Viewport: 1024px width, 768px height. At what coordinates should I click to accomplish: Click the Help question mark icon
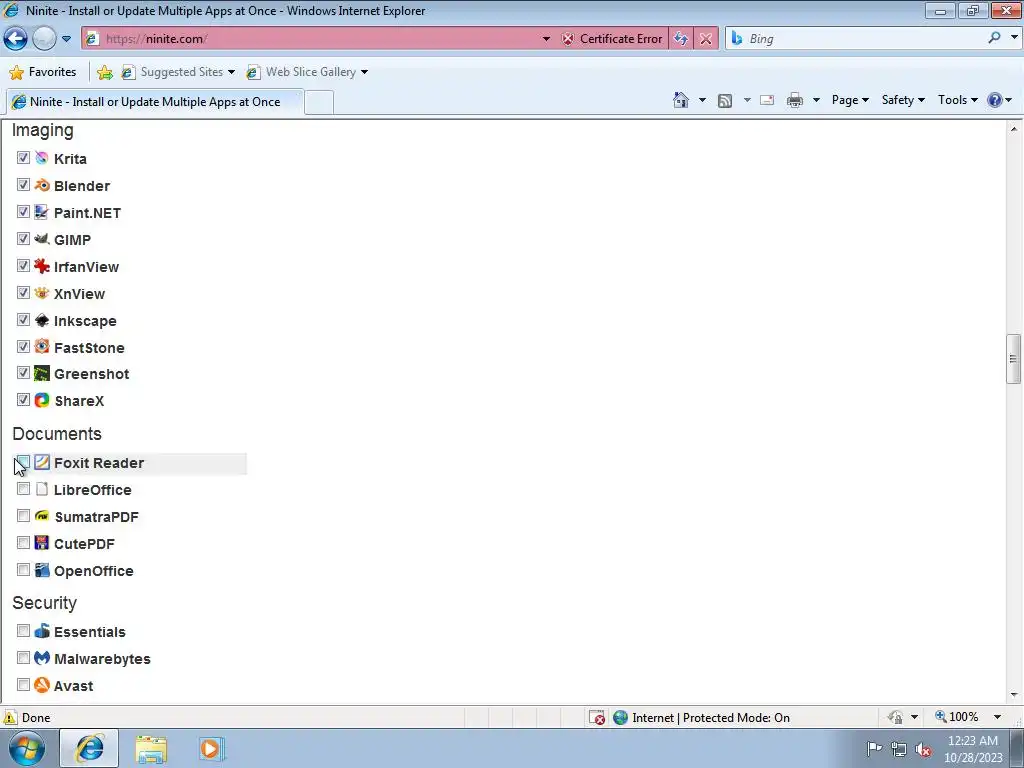pyautogui.click(x=995, y=100)
